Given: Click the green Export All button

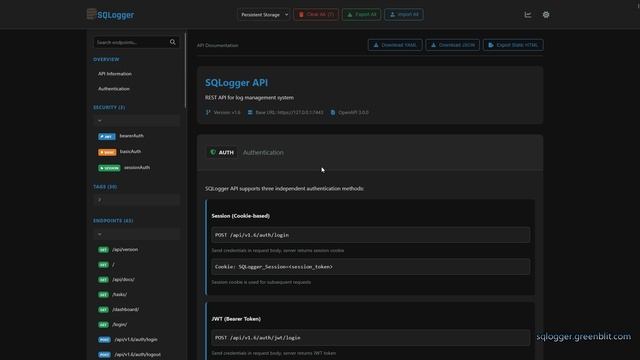Looking at the screenshot, I should pyautogui.click(x=361, y=15).
